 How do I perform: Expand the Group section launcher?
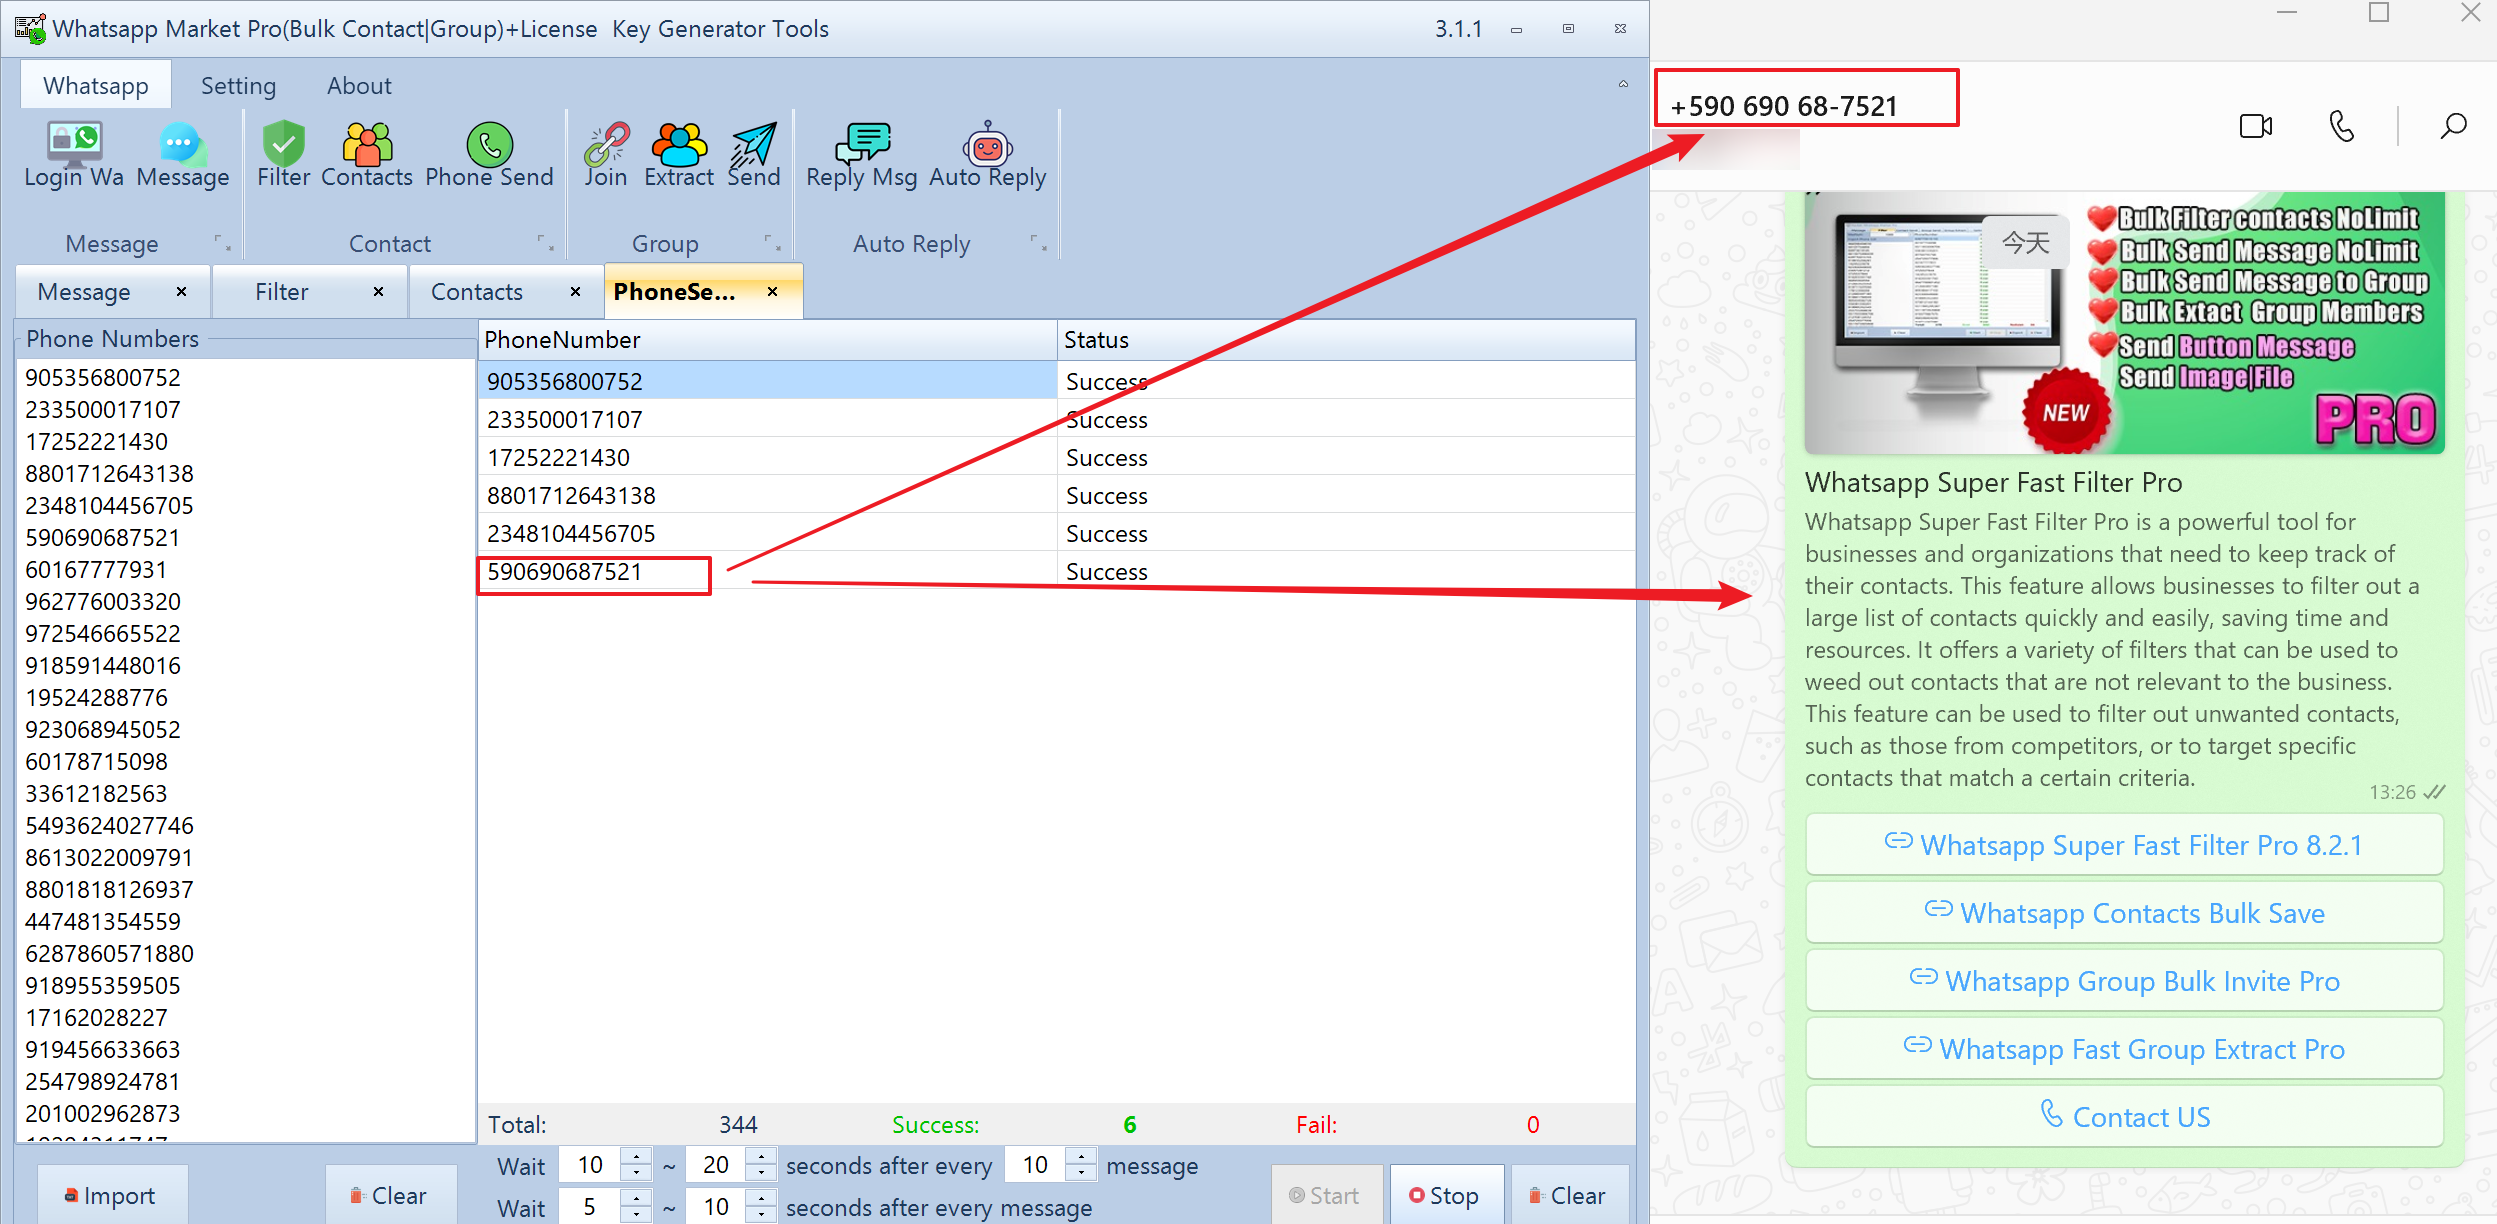773,243
